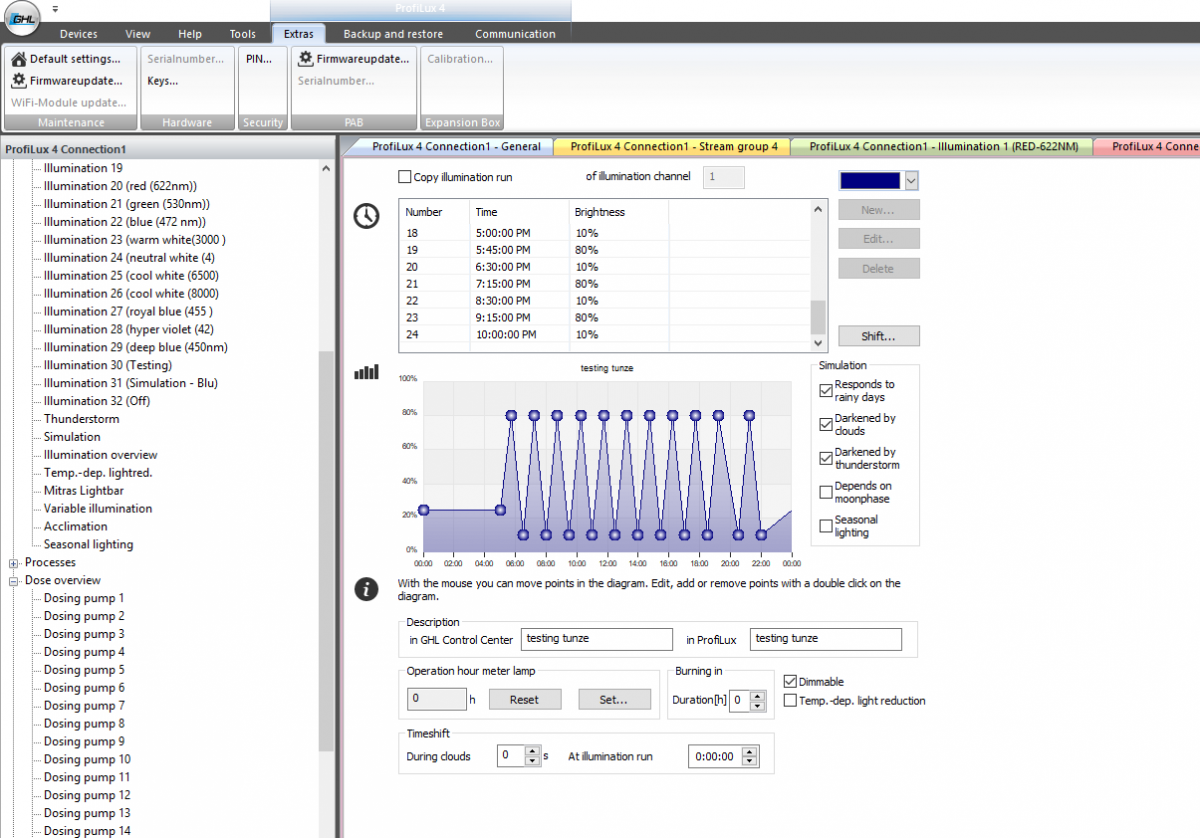
Task: Click the in ProfiLux description field
Action: point(826,639)
